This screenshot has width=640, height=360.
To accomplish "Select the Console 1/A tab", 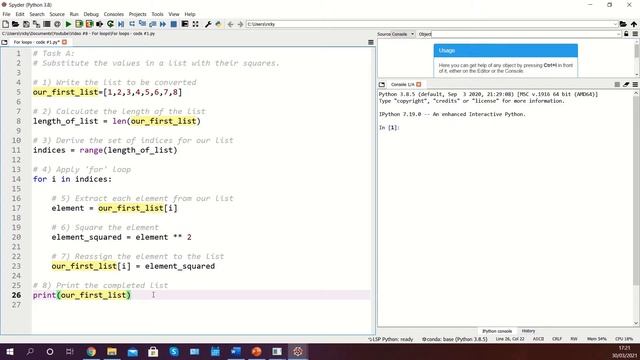I will [402, 84].
